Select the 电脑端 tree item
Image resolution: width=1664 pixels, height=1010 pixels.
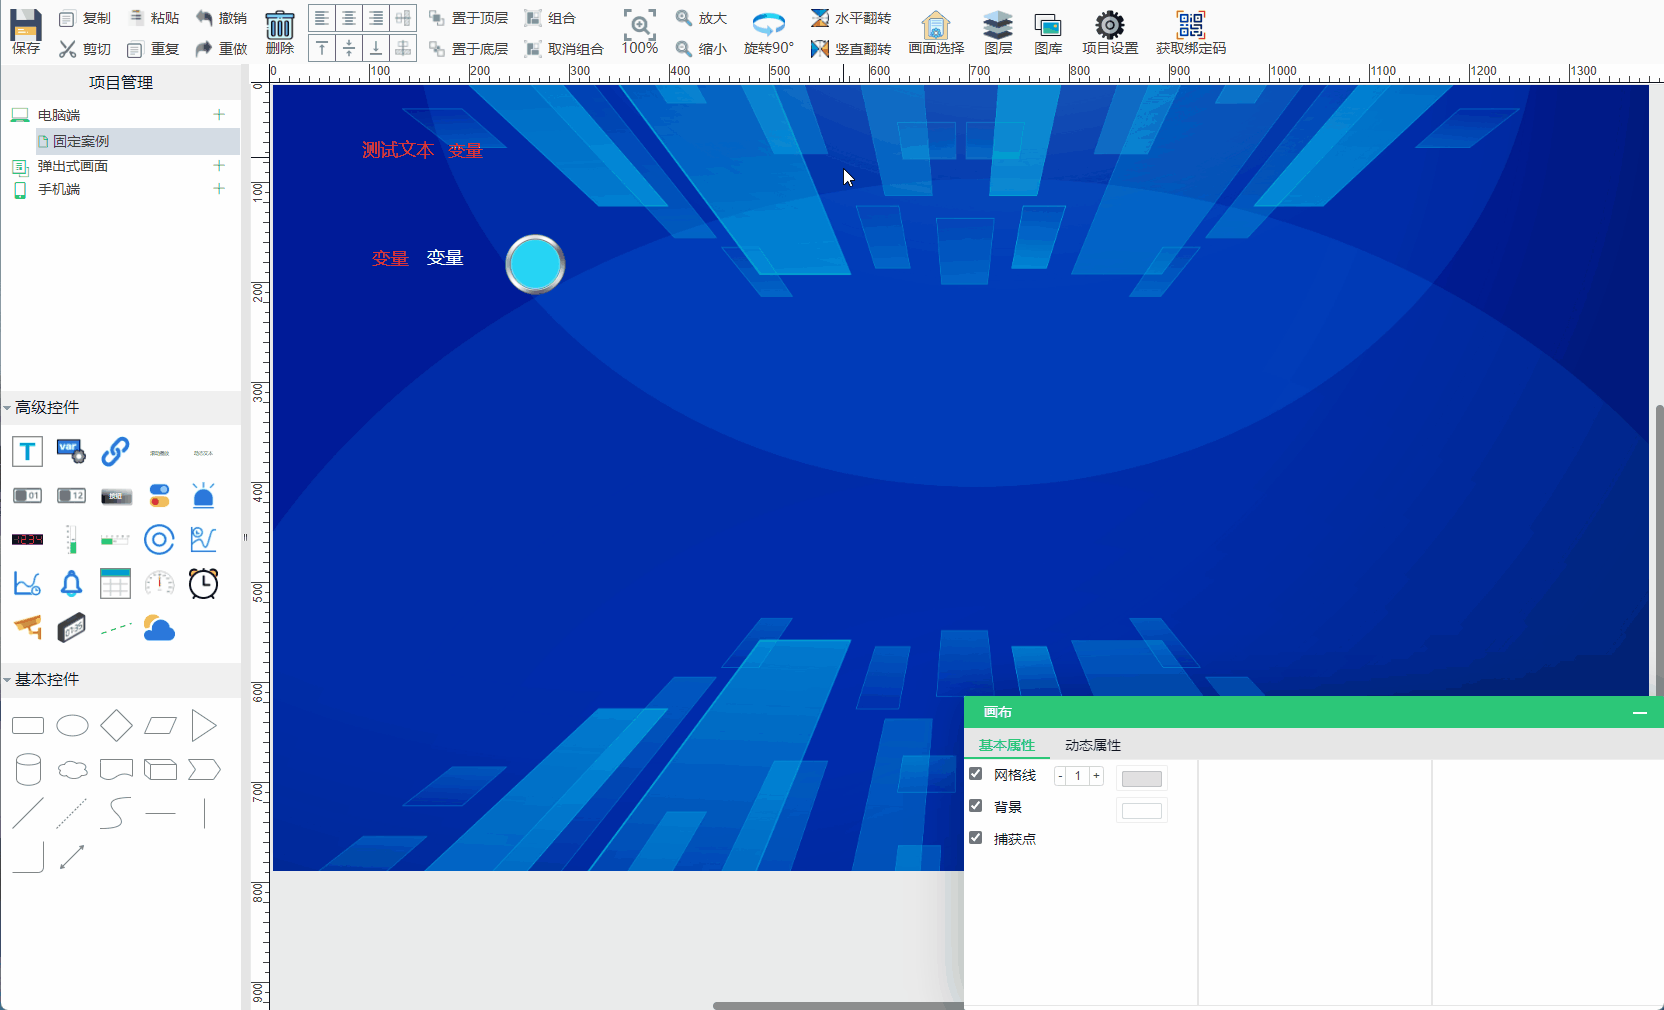pos(59,115)
